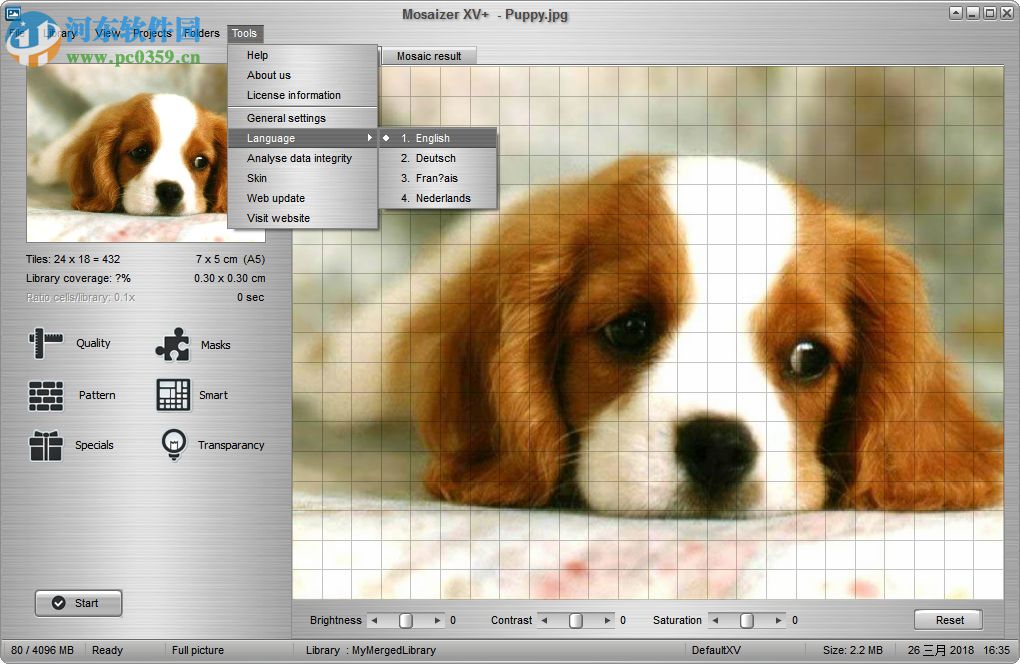Open the Projects menu
This screenshot has width=1020, height=664.
[x=152, y=33]
